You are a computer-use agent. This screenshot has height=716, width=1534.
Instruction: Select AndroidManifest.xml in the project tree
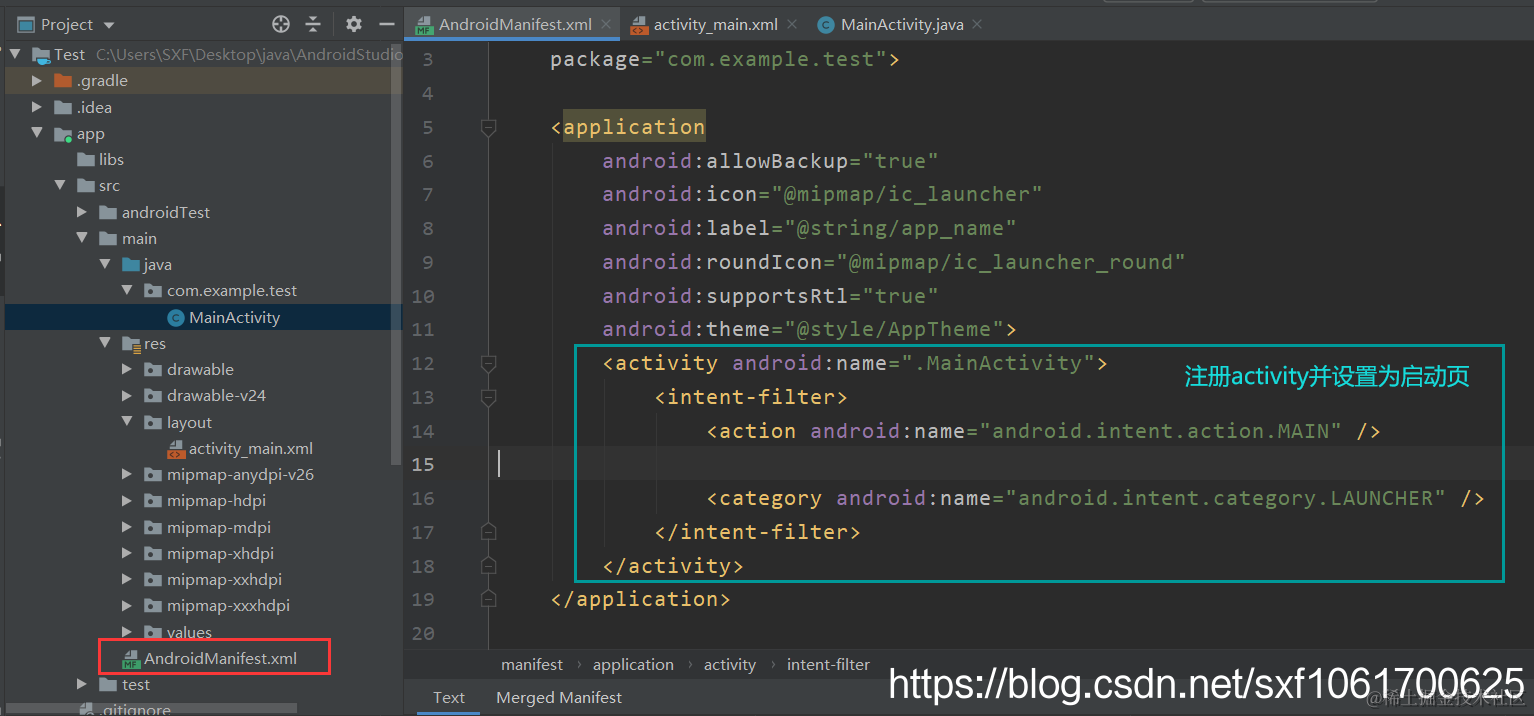click(220, 658)
